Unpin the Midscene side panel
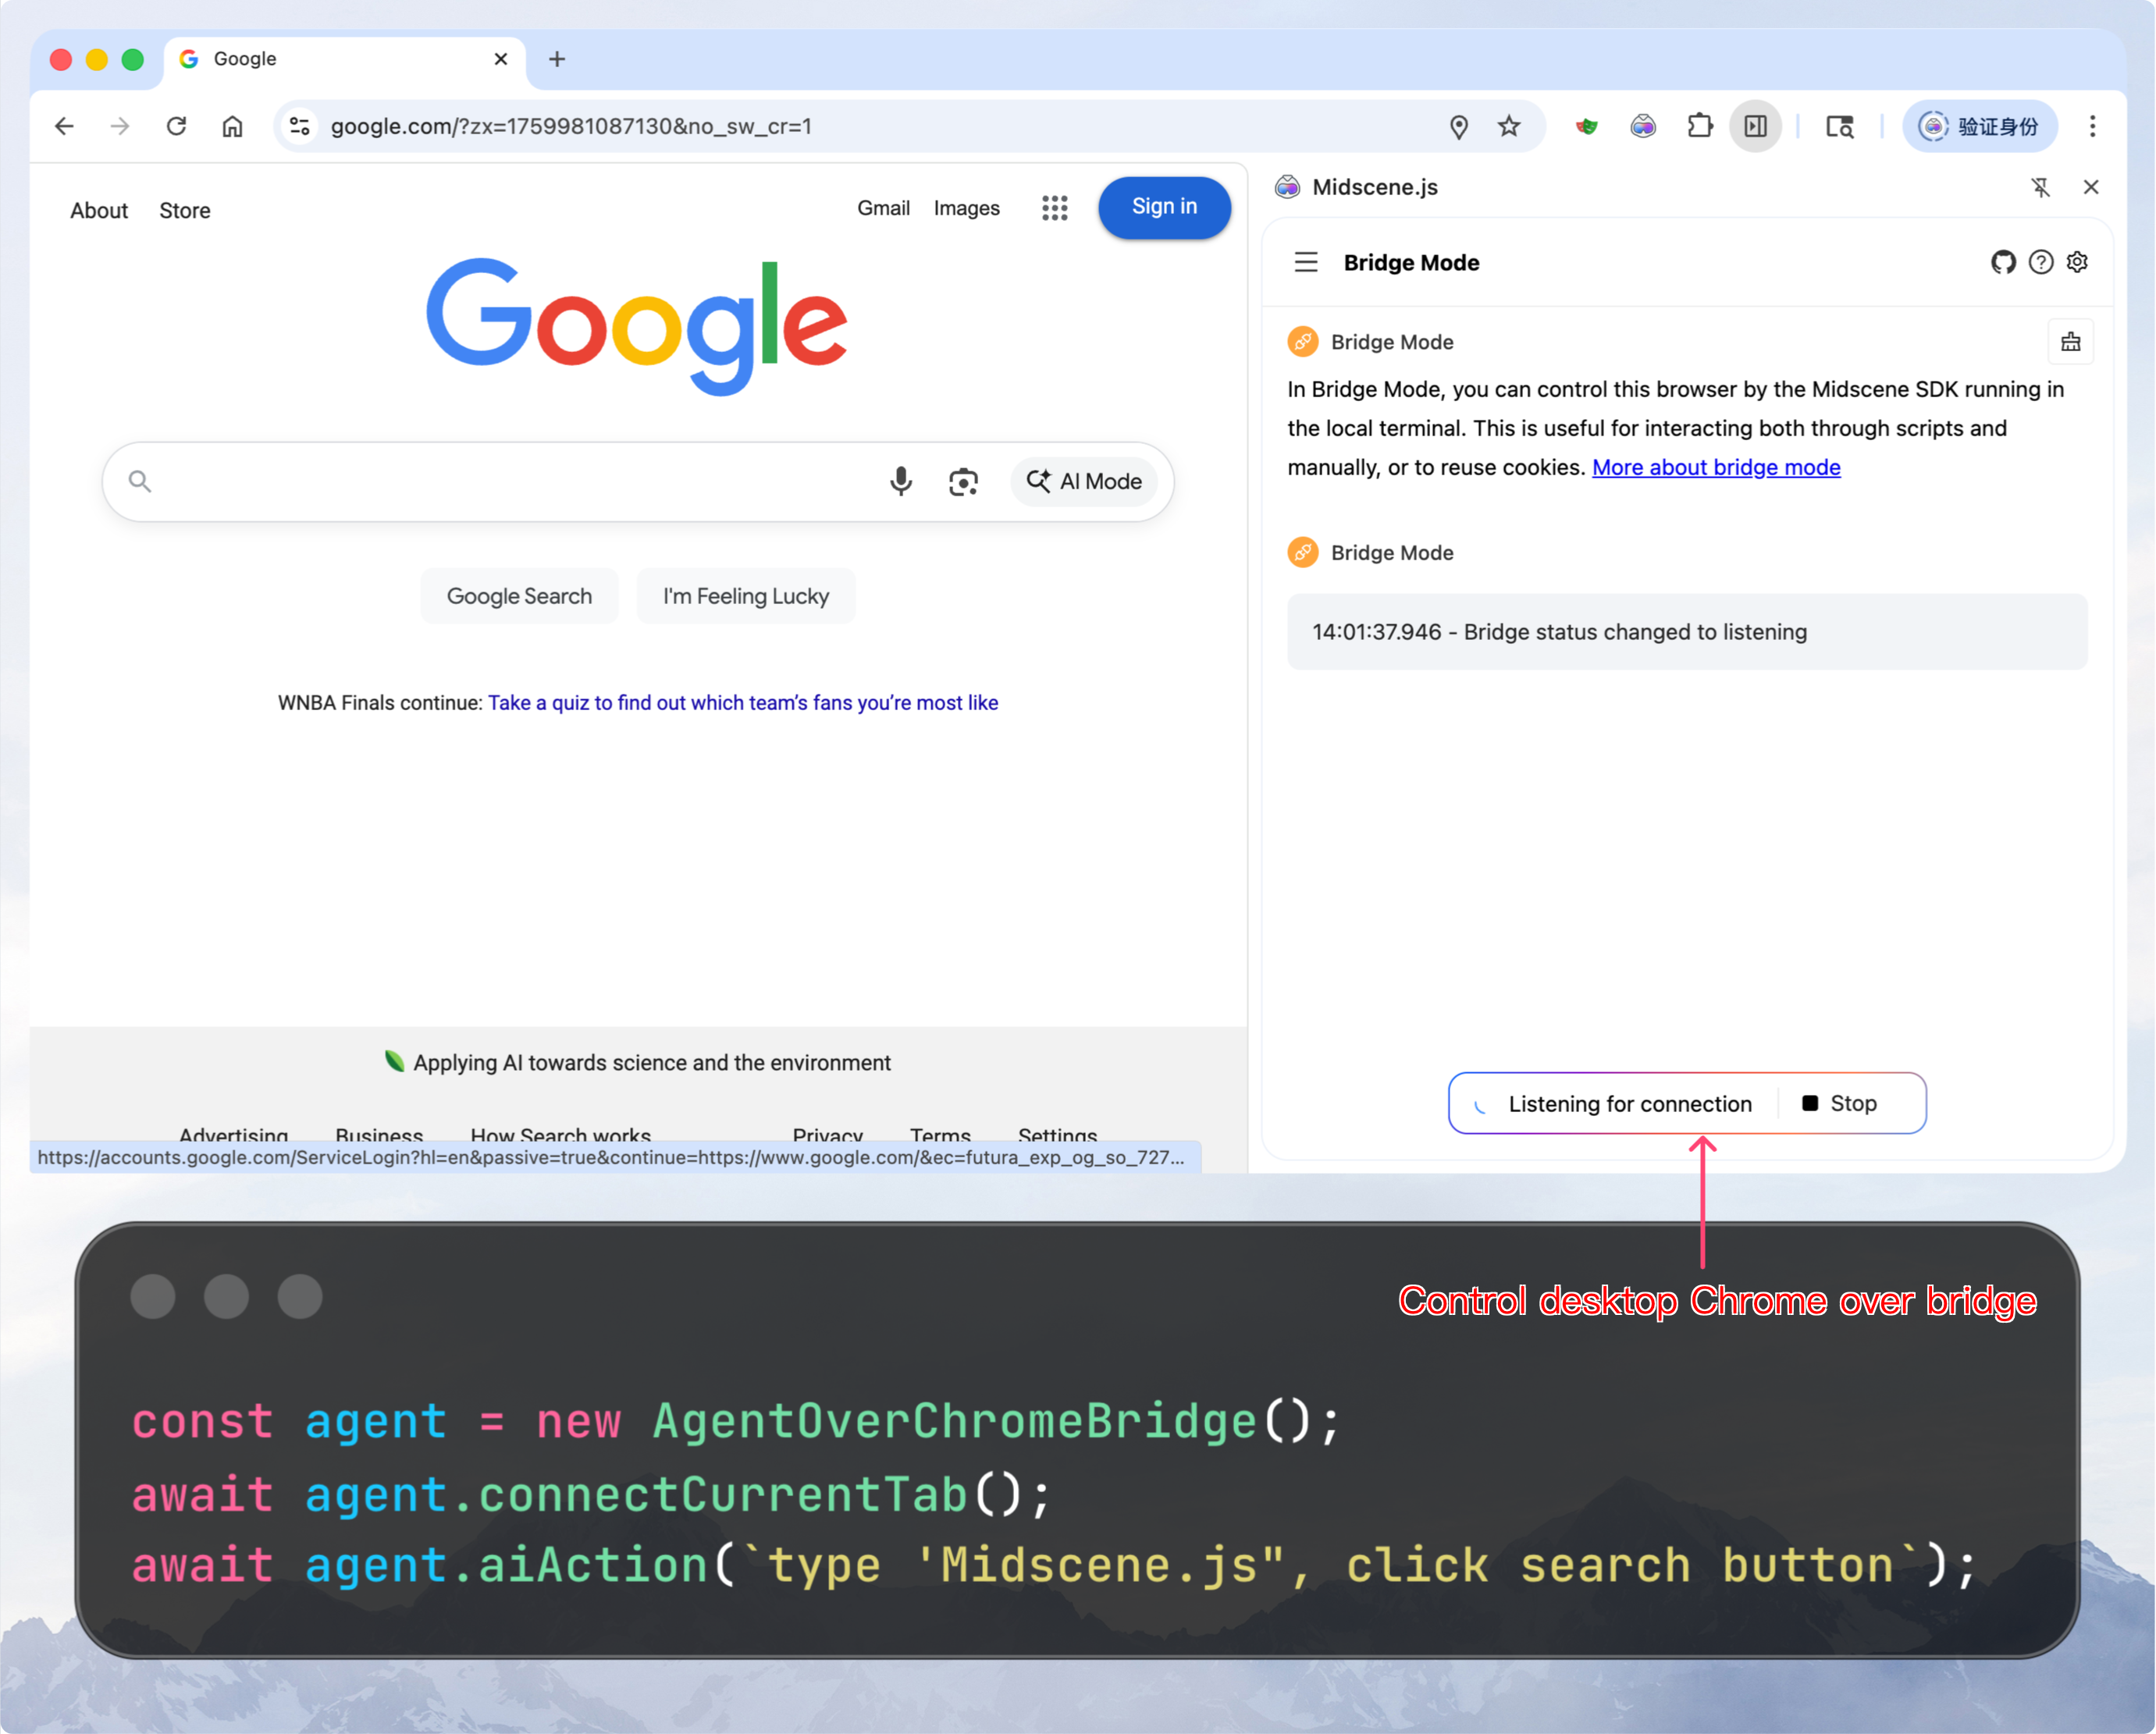2156x1734 pixels. click(x=2040, y=187)
